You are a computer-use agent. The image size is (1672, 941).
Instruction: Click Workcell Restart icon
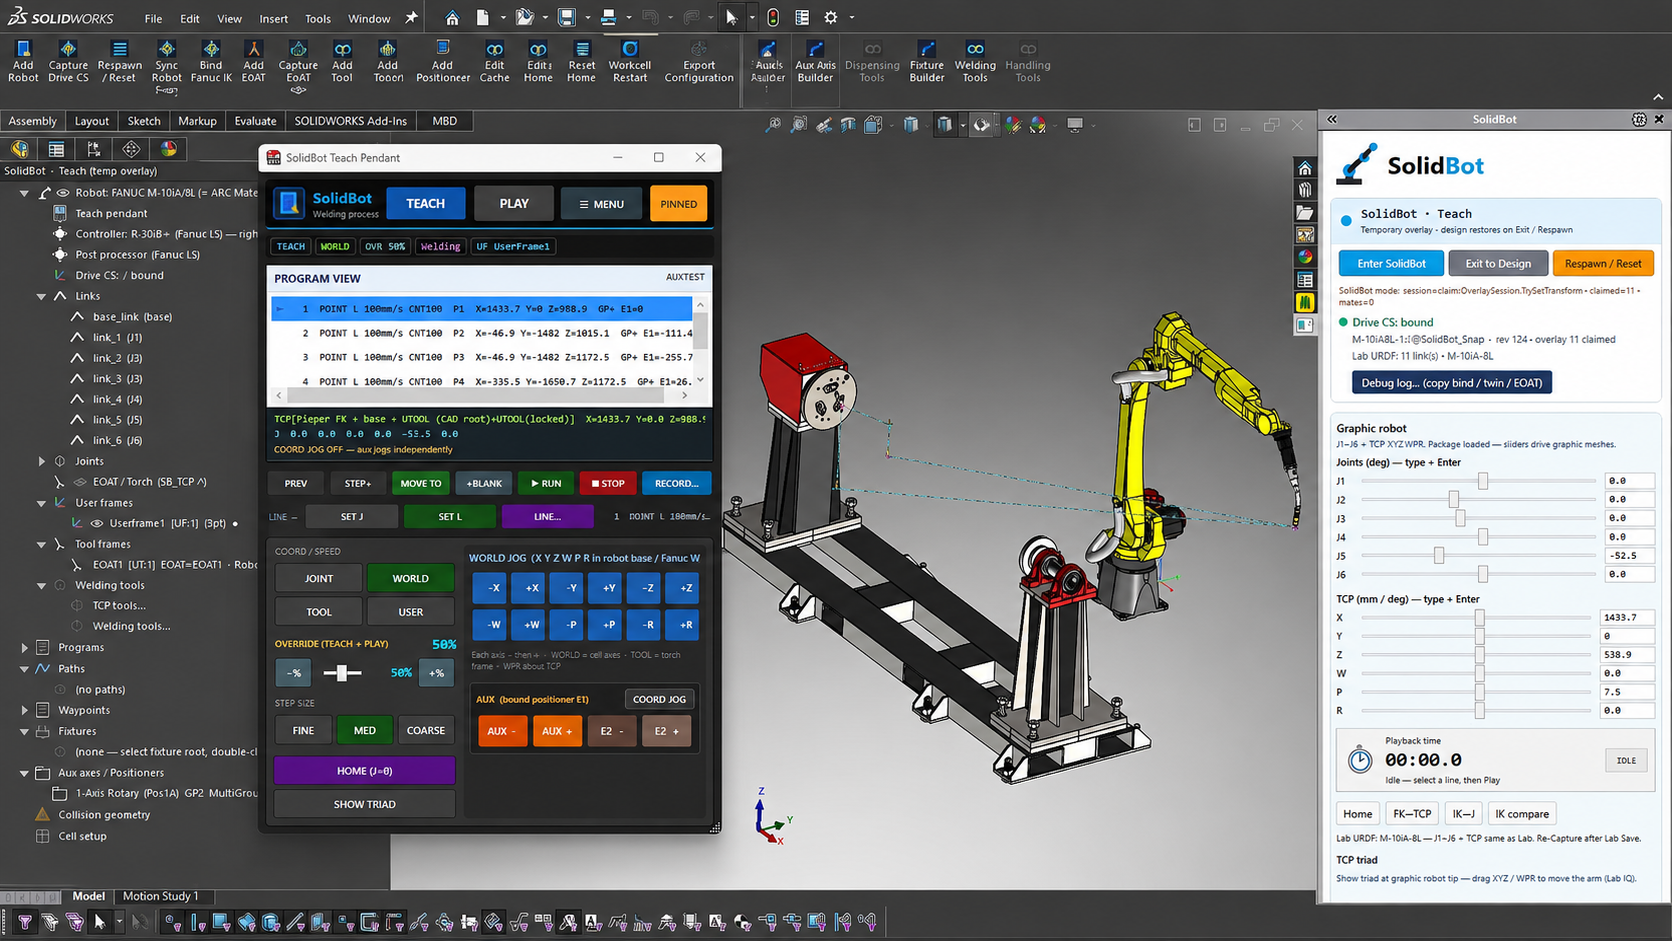coord(630,62)
